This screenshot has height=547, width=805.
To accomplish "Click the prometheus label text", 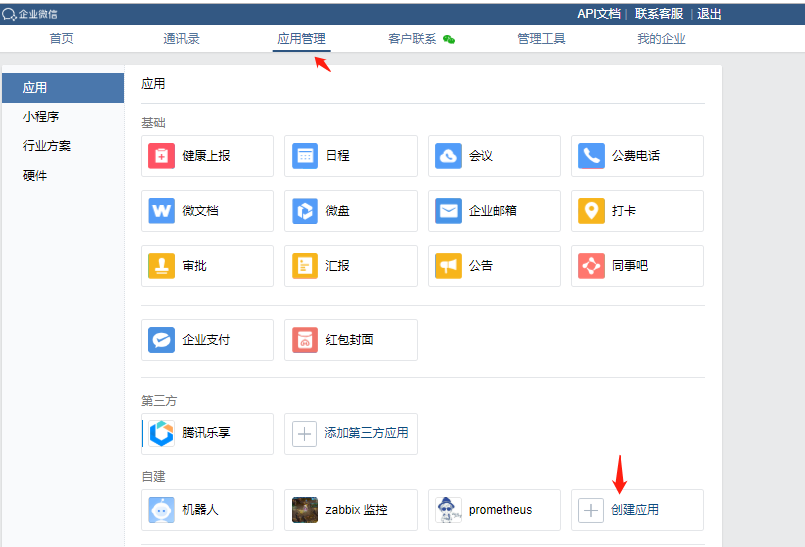I will click(x=500, y=510).
